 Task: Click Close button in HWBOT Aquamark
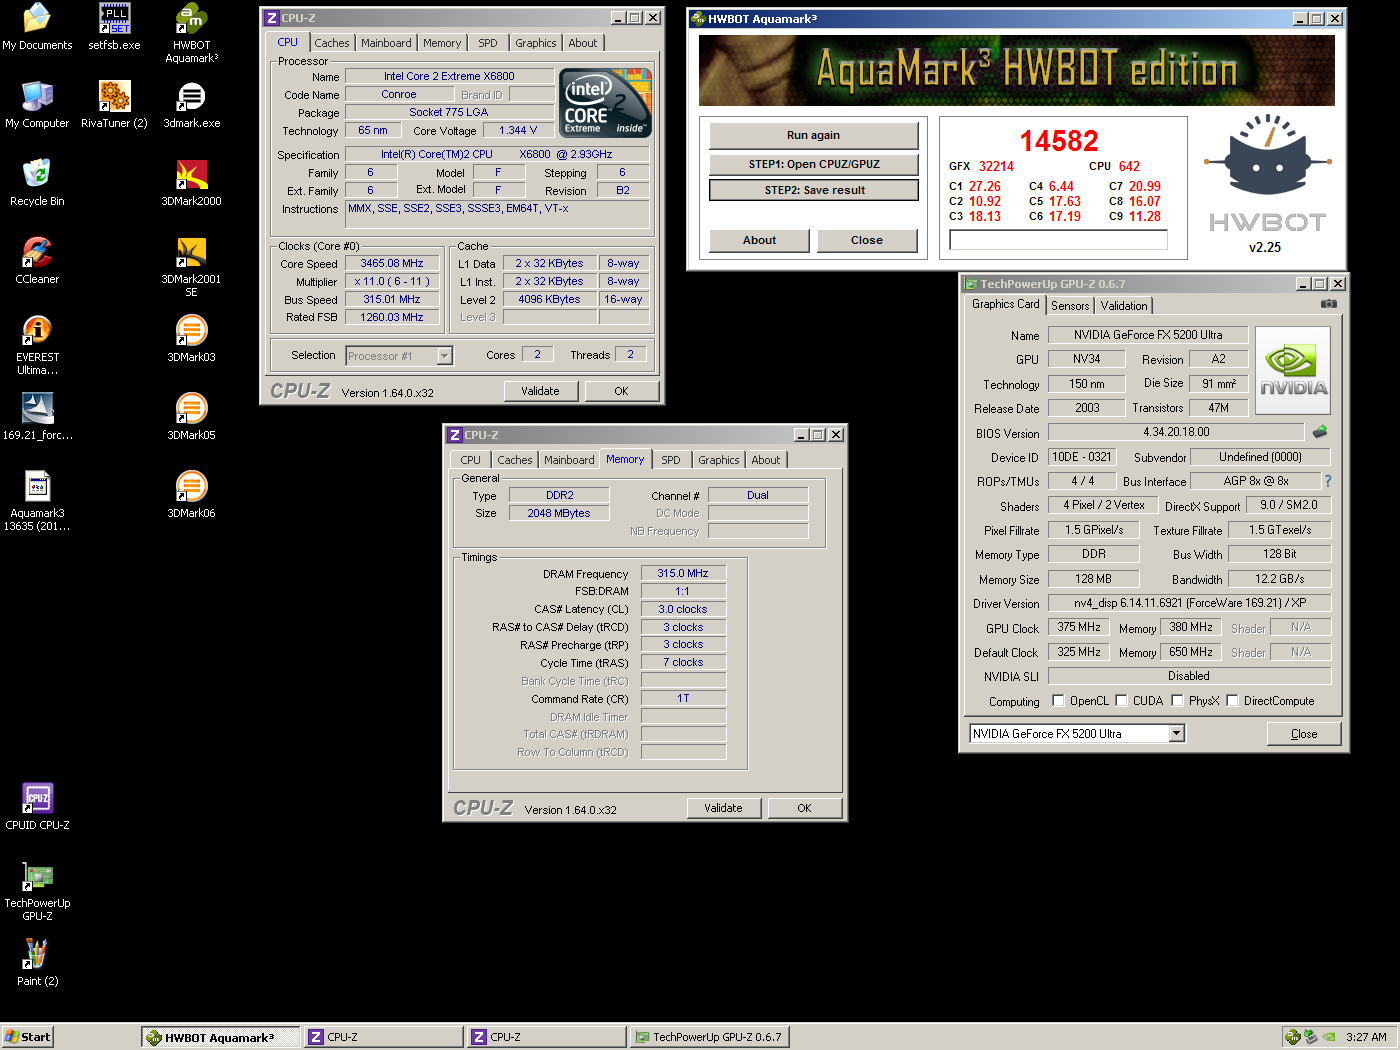tap(866, 240)
